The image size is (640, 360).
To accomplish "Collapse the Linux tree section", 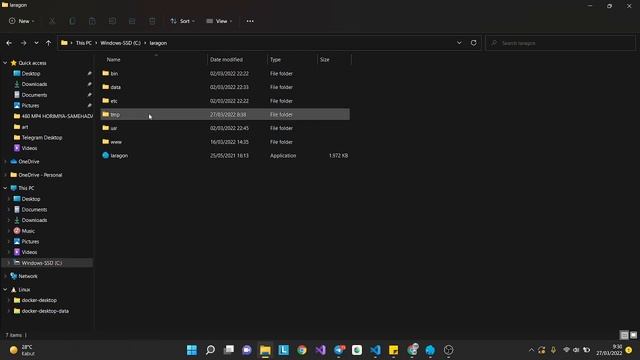I will [5, 290].
